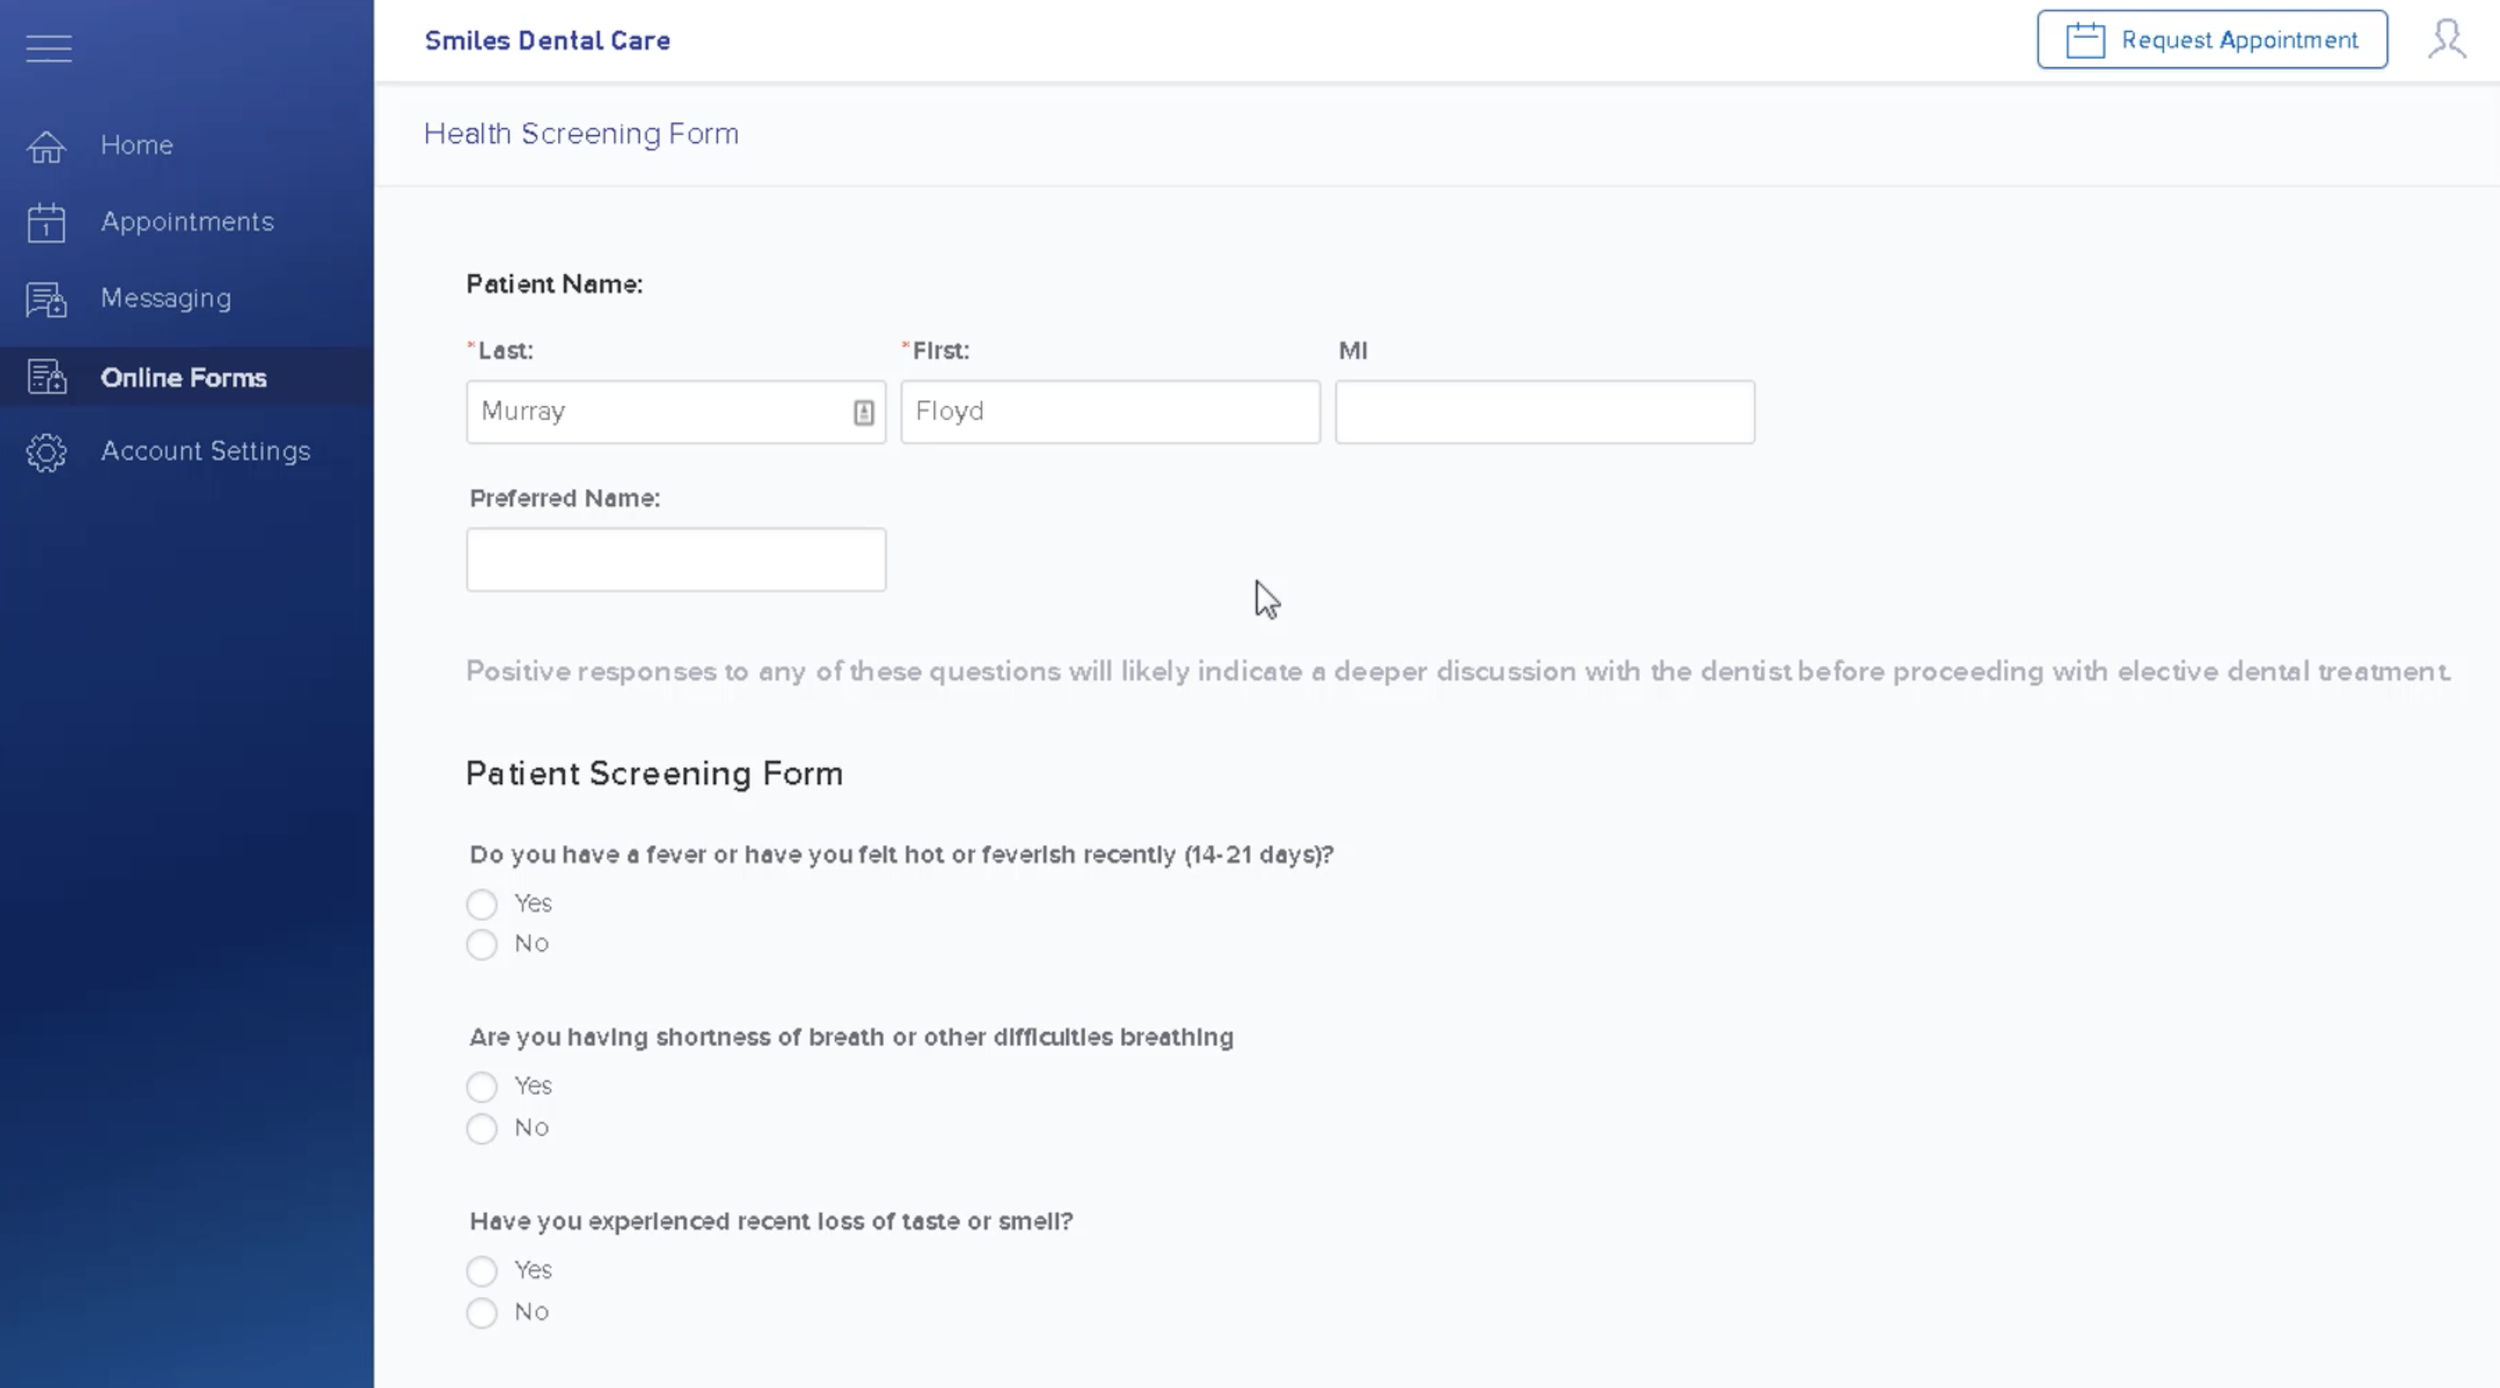The height and width of the screenshot is (1388, 2500).
Task: Click the Appointments calendar icon in the sidebar
Action: pos(46,222)
